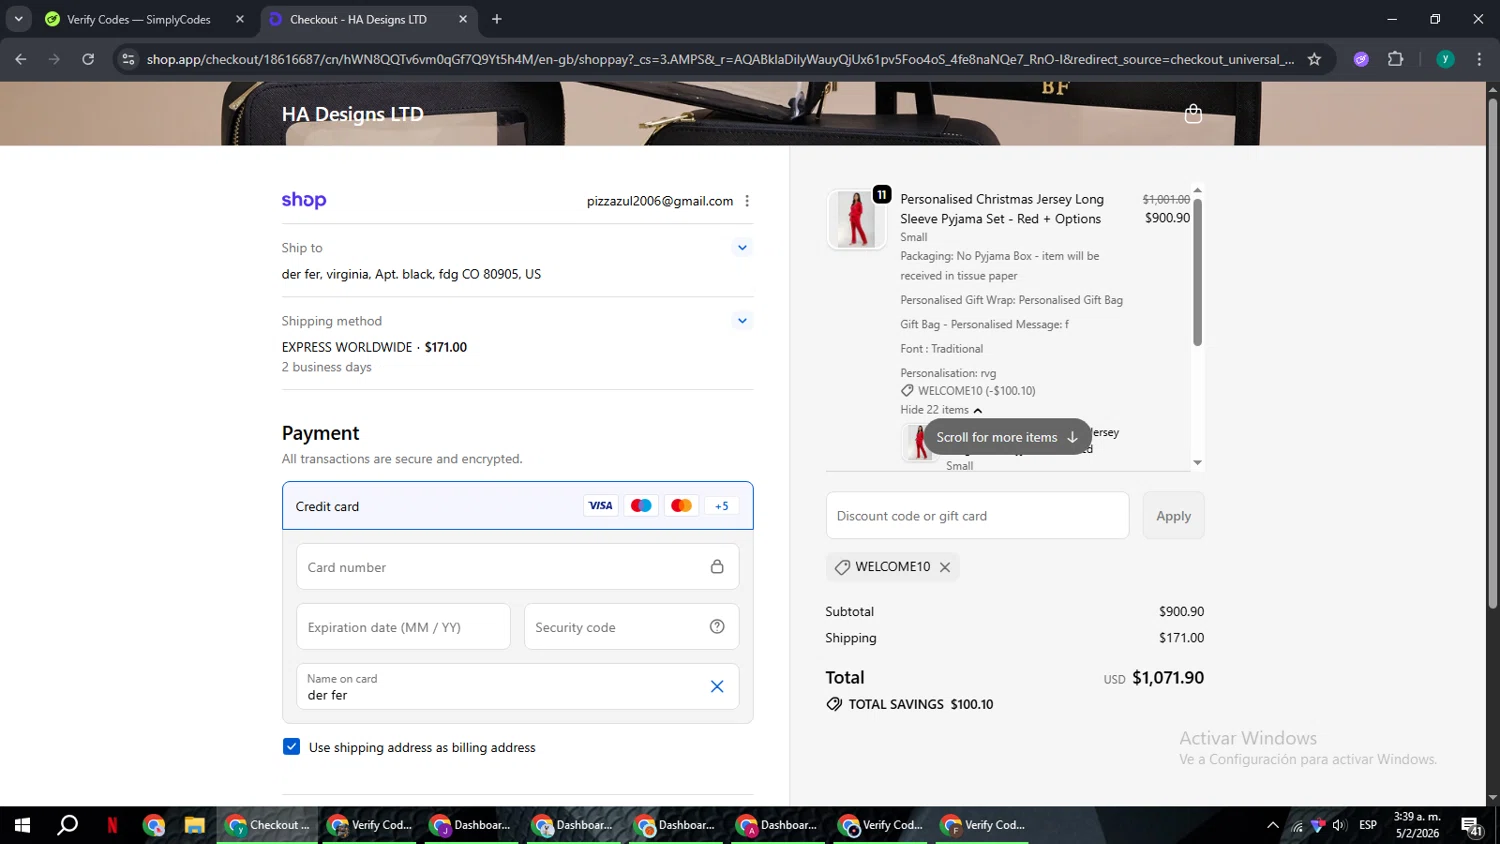This screenshot has width=1500, height=844.
Task: Open a new browser tab
Action: [x=497, y=19]
